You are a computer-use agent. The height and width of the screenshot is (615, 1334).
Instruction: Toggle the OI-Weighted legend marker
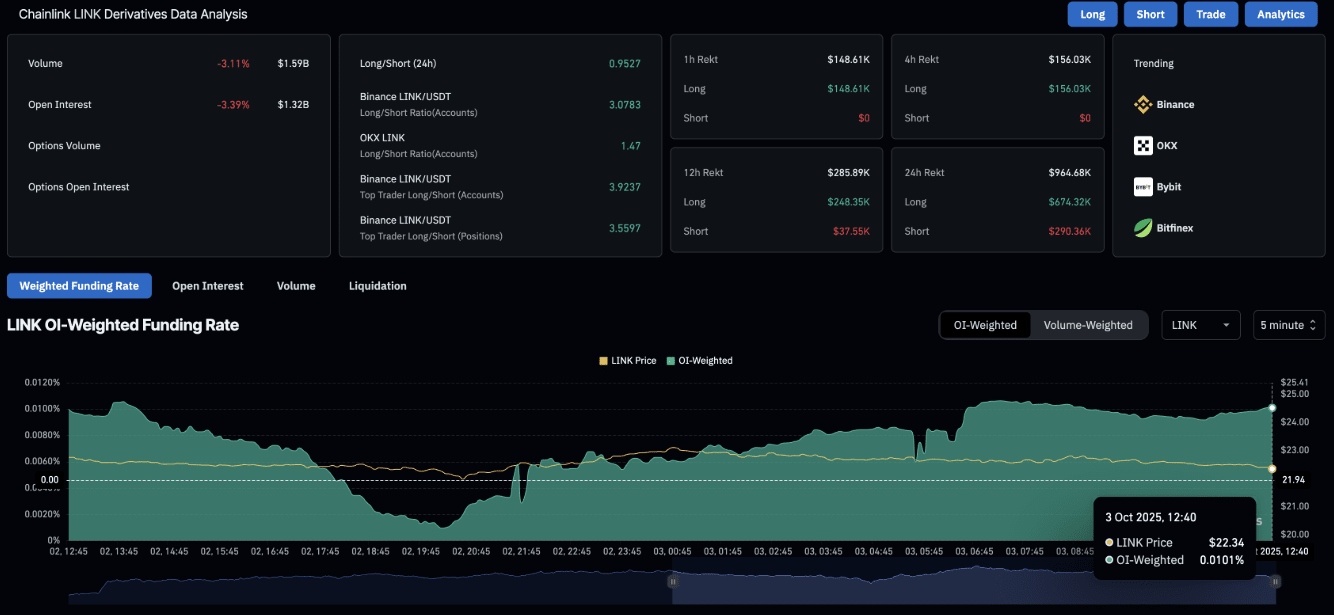click(x=670, y=361)
